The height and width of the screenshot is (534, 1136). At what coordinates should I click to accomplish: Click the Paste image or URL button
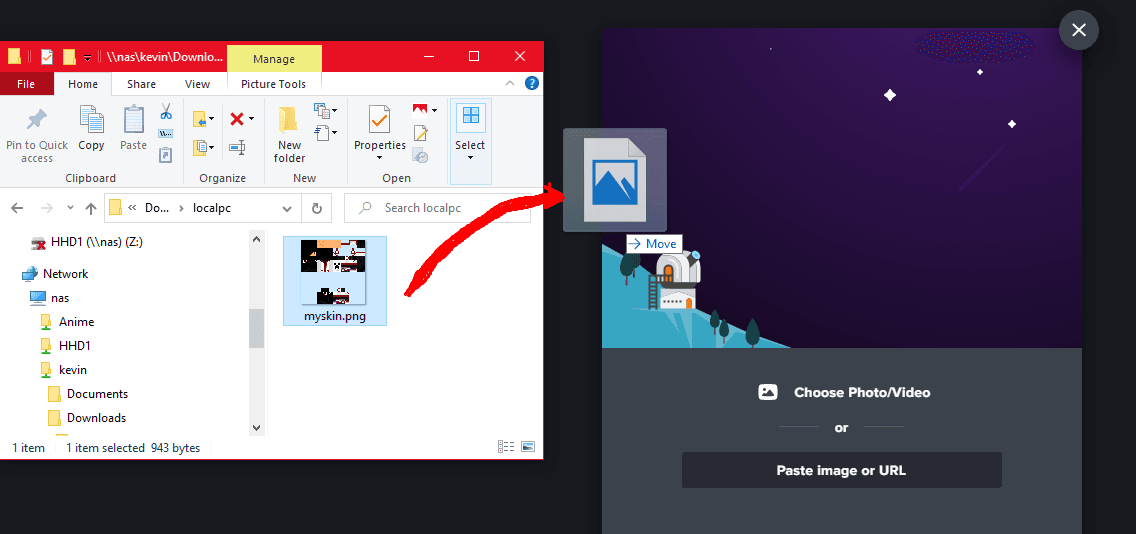click(x=841, y=470)
